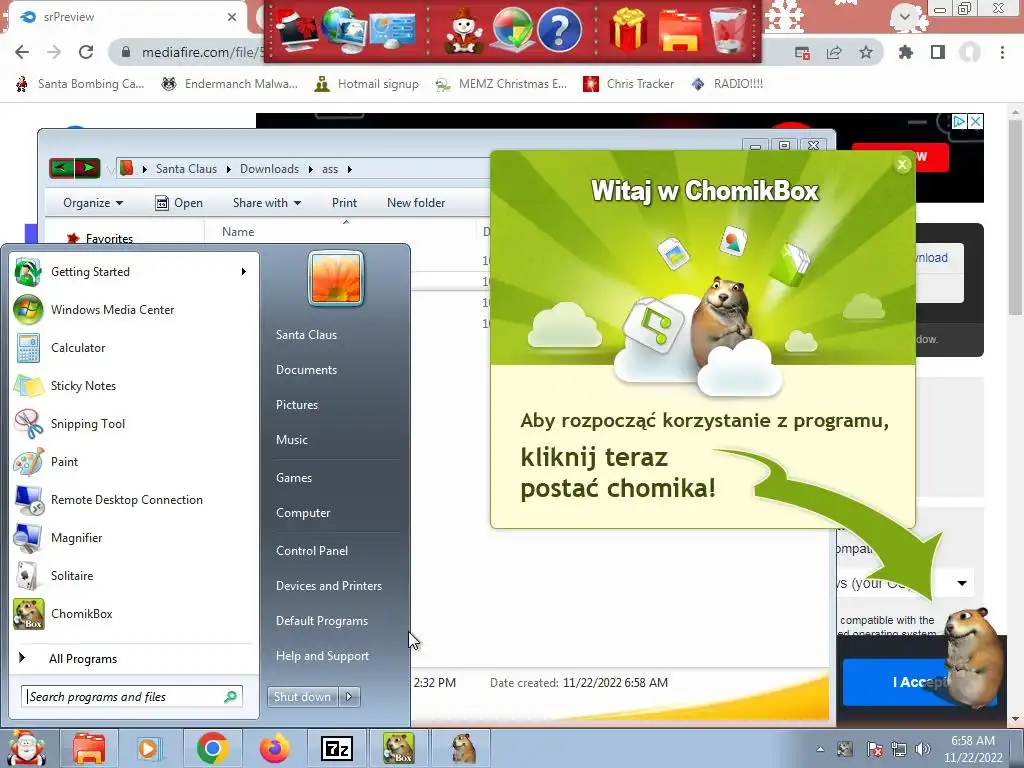
Task: Click the gift box icon in toolbar
Action: coord(628,30)
